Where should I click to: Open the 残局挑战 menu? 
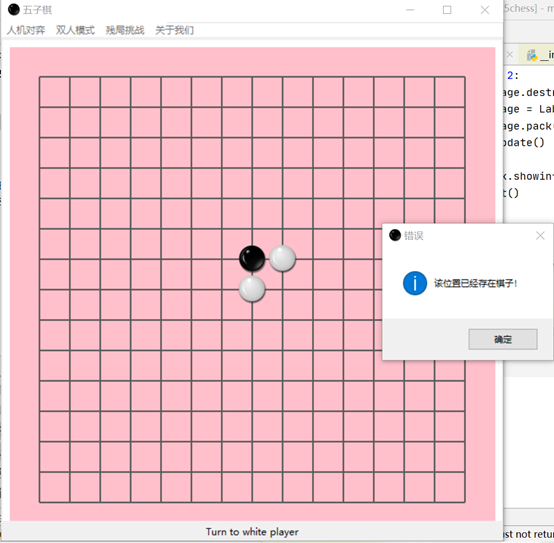click(x=125, y=30)
